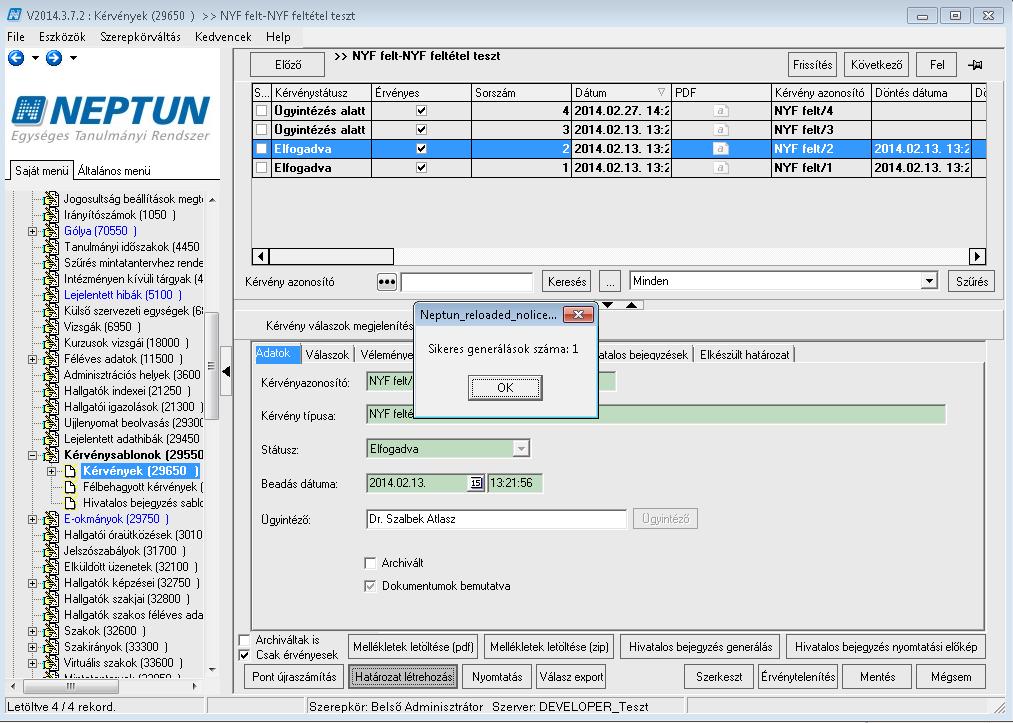Tick the select checkbox for NYF felt/3
This screenshot has width=1013, height=723.
[261, 130]
